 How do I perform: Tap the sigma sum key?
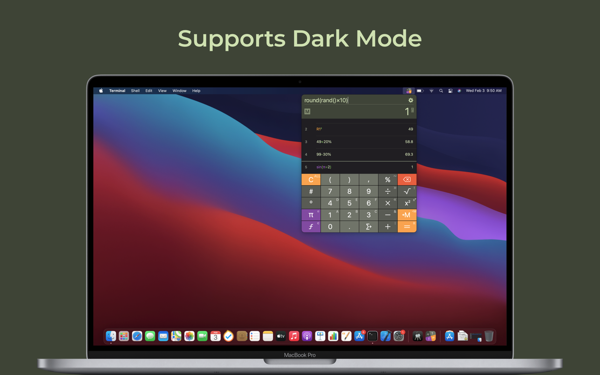pos(368,227)
